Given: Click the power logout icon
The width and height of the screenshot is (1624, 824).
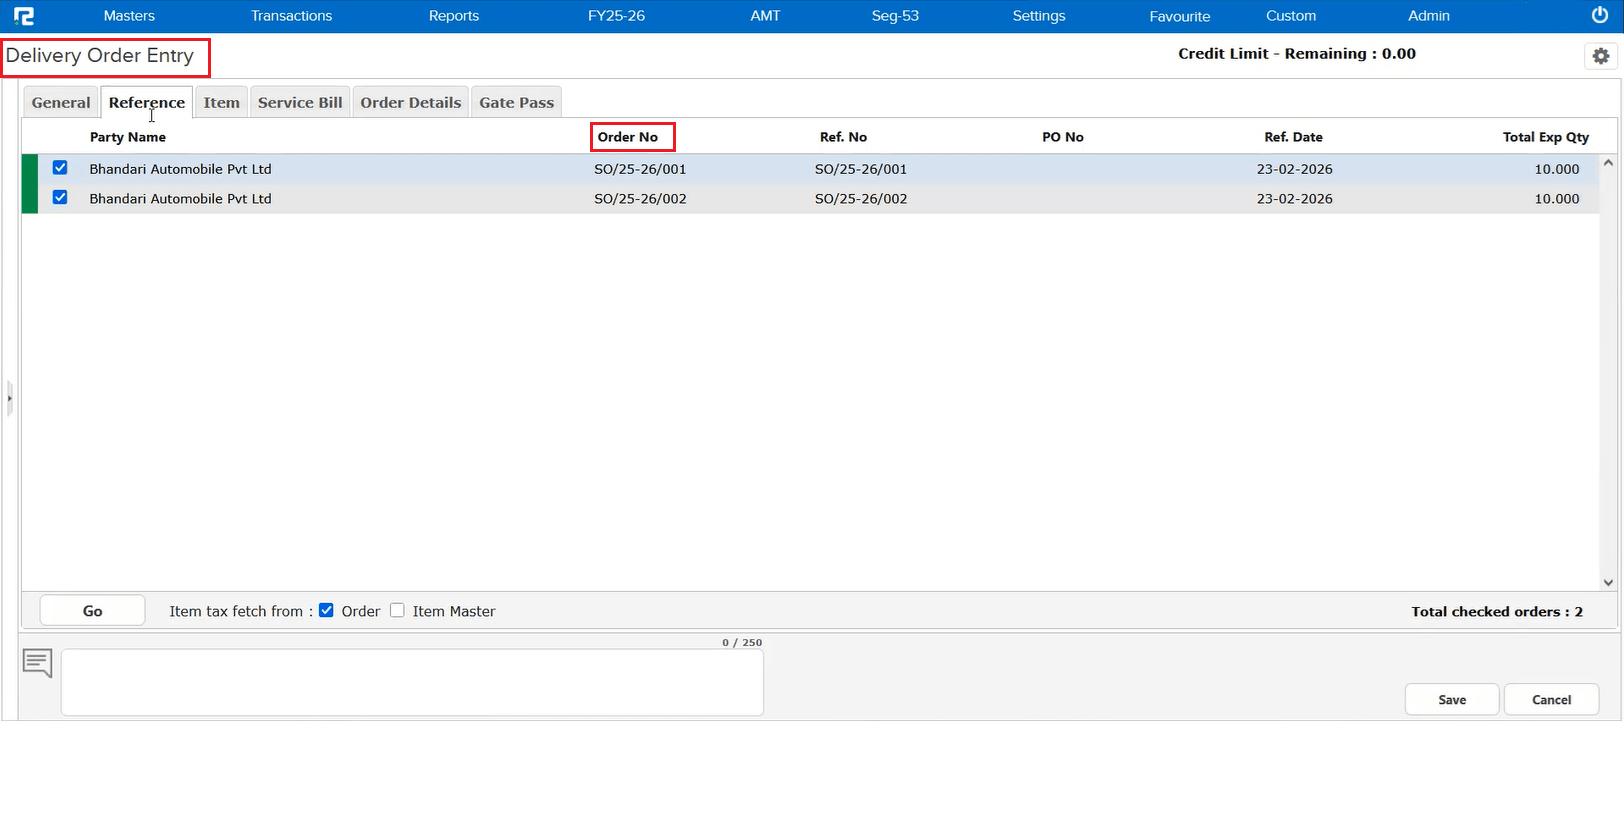Looking at the screenshot, I should click(x=1599, y=16).
